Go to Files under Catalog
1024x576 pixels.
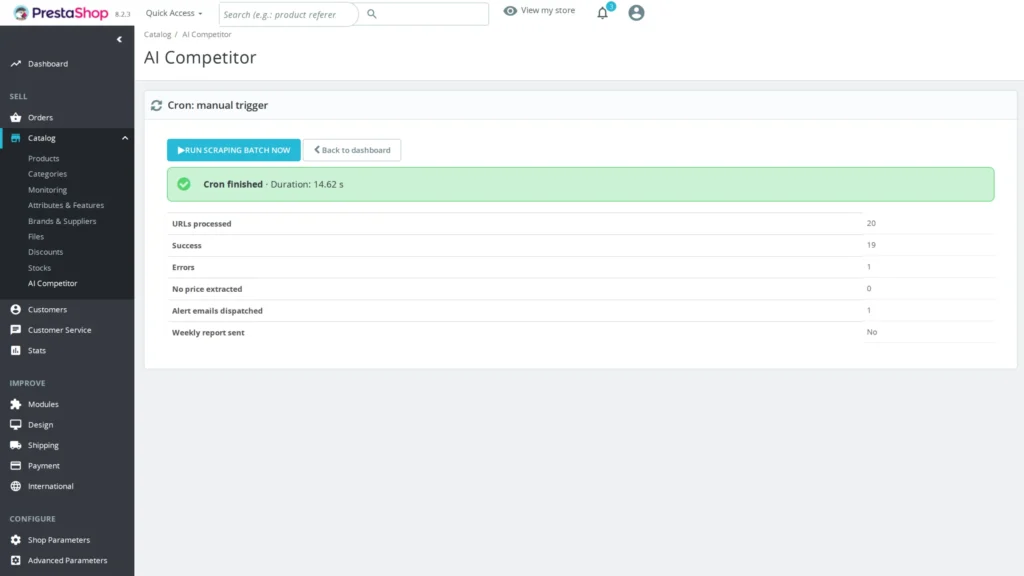tap(36, 236)
